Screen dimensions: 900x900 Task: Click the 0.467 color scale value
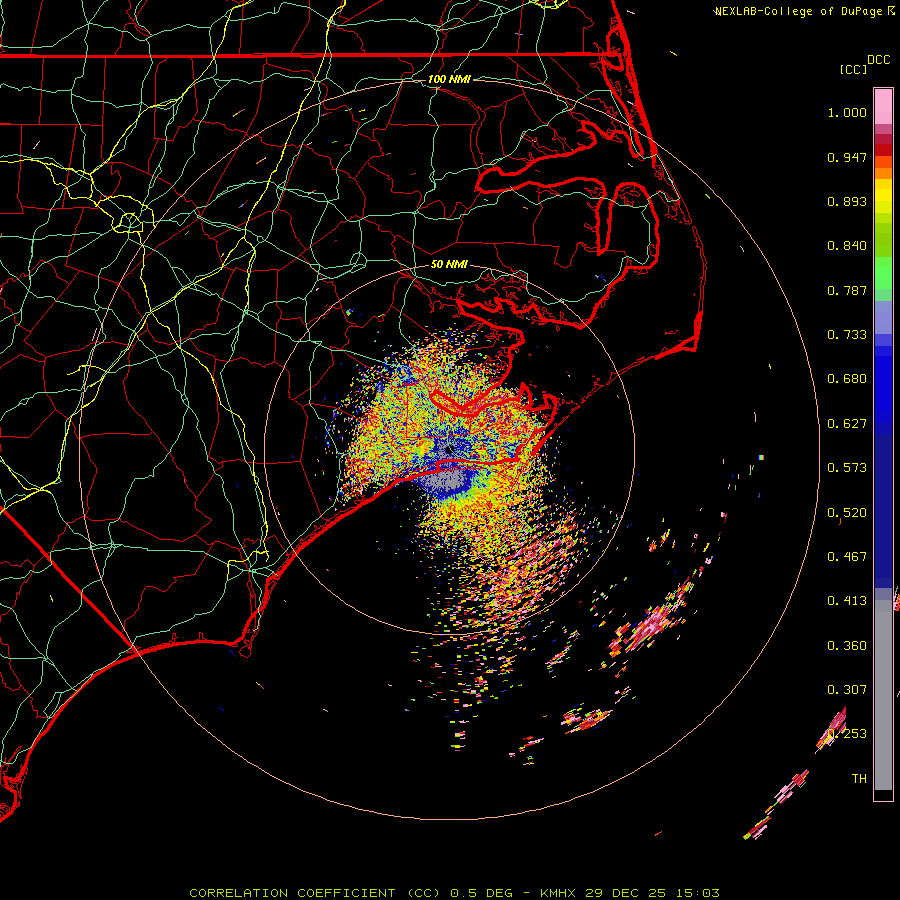(x=847, y=557)
